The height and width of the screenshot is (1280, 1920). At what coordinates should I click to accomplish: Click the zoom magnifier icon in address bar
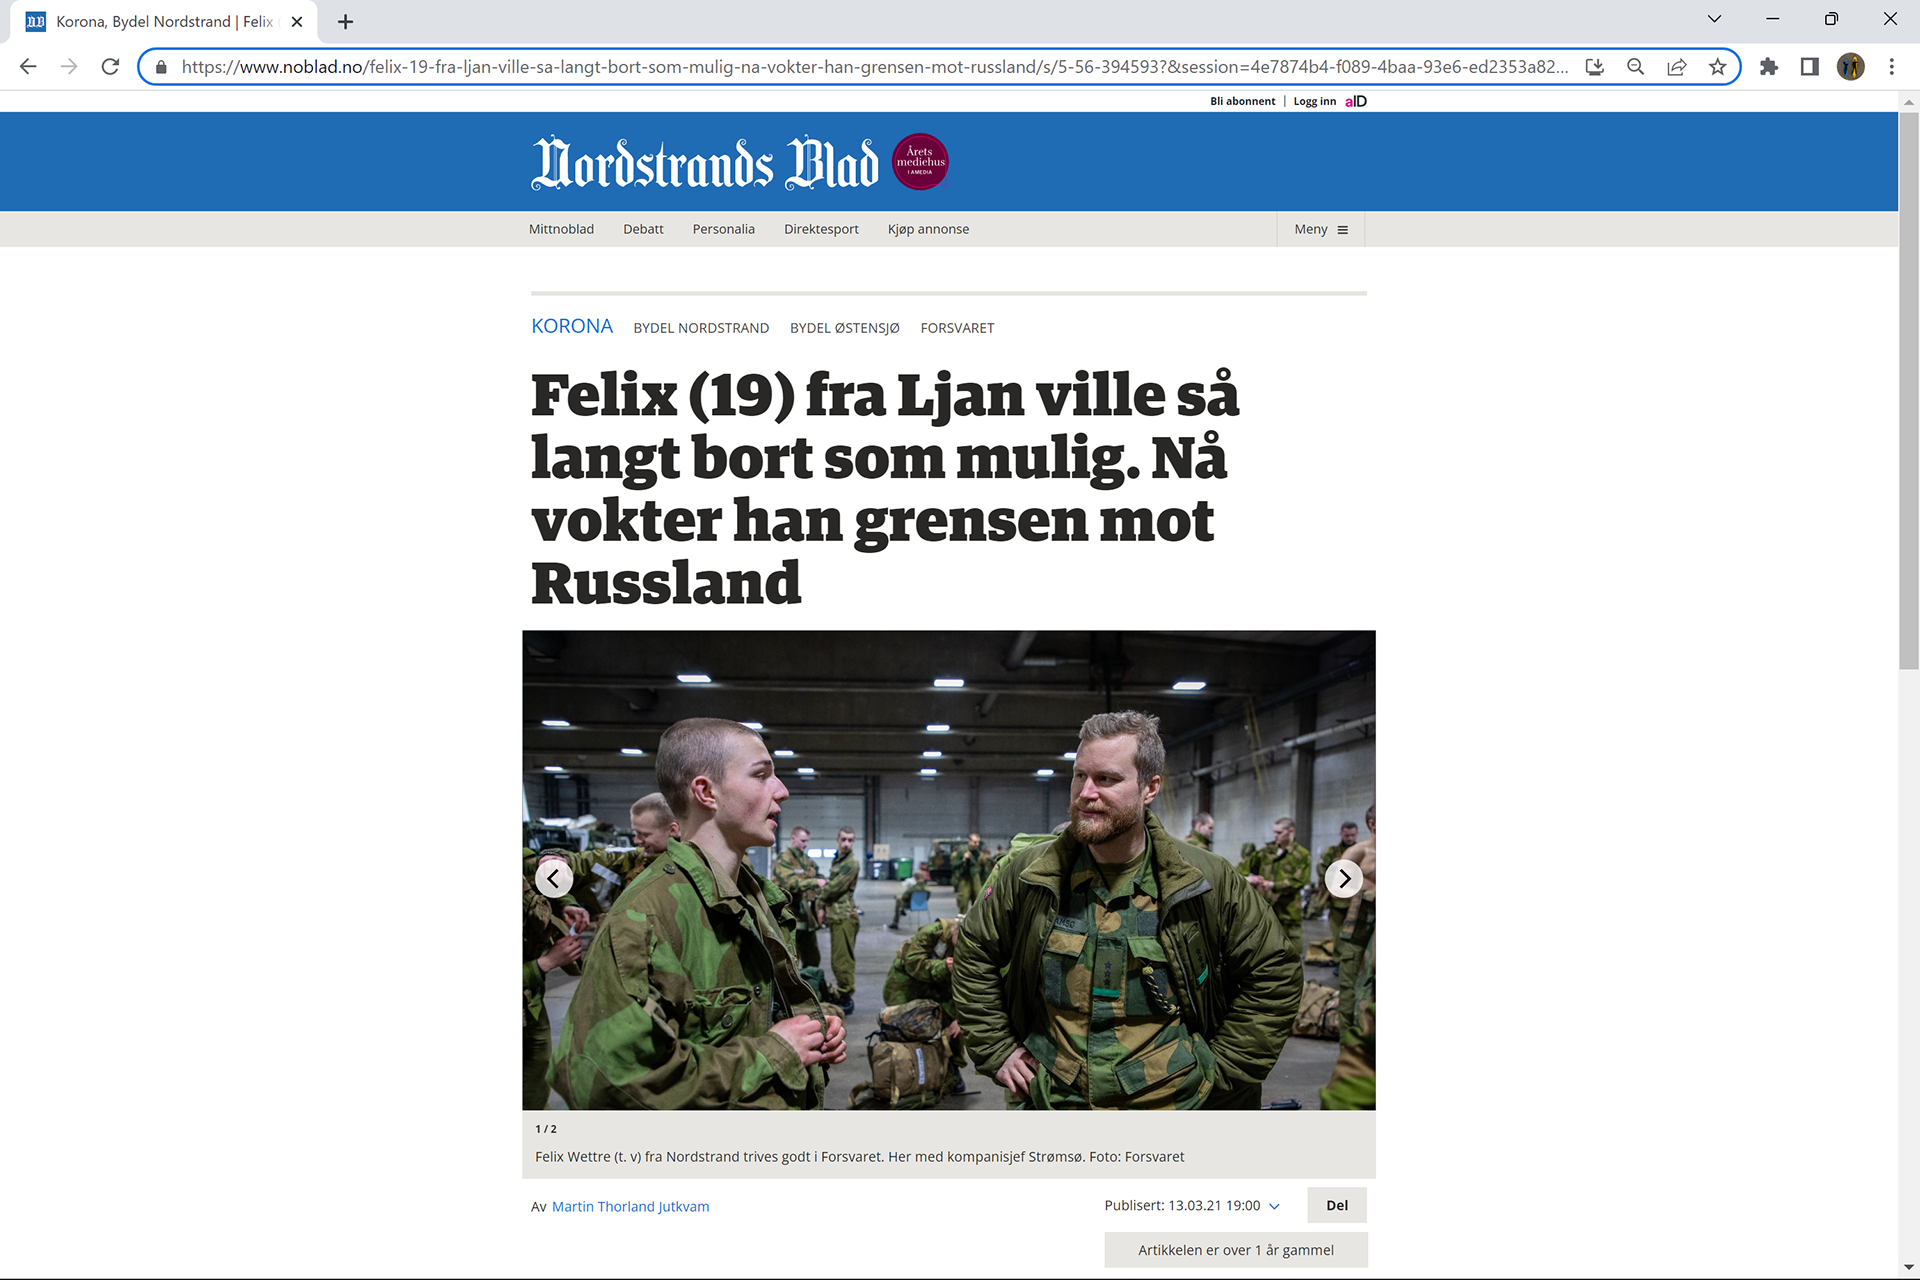click(1636, 67)
